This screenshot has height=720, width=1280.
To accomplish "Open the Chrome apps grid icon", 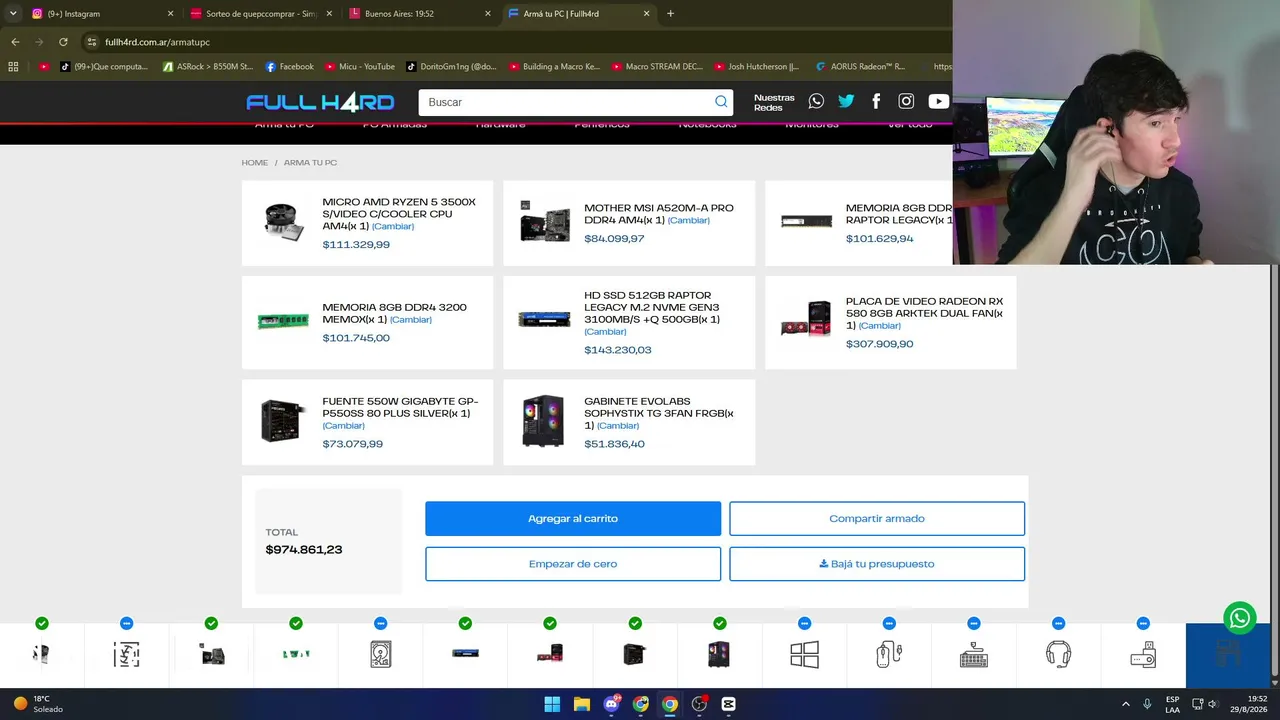I will coord(13,67).
